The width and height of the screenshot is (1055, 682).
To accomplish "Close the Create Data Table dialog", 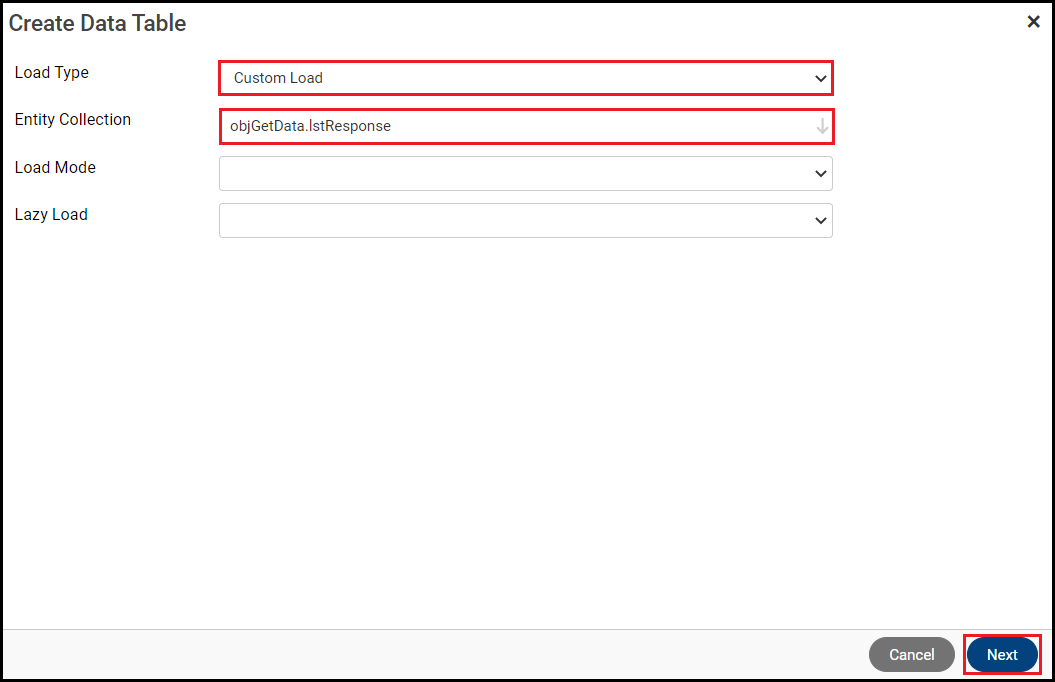I will pyautogui.click(x=1033, y=22).
